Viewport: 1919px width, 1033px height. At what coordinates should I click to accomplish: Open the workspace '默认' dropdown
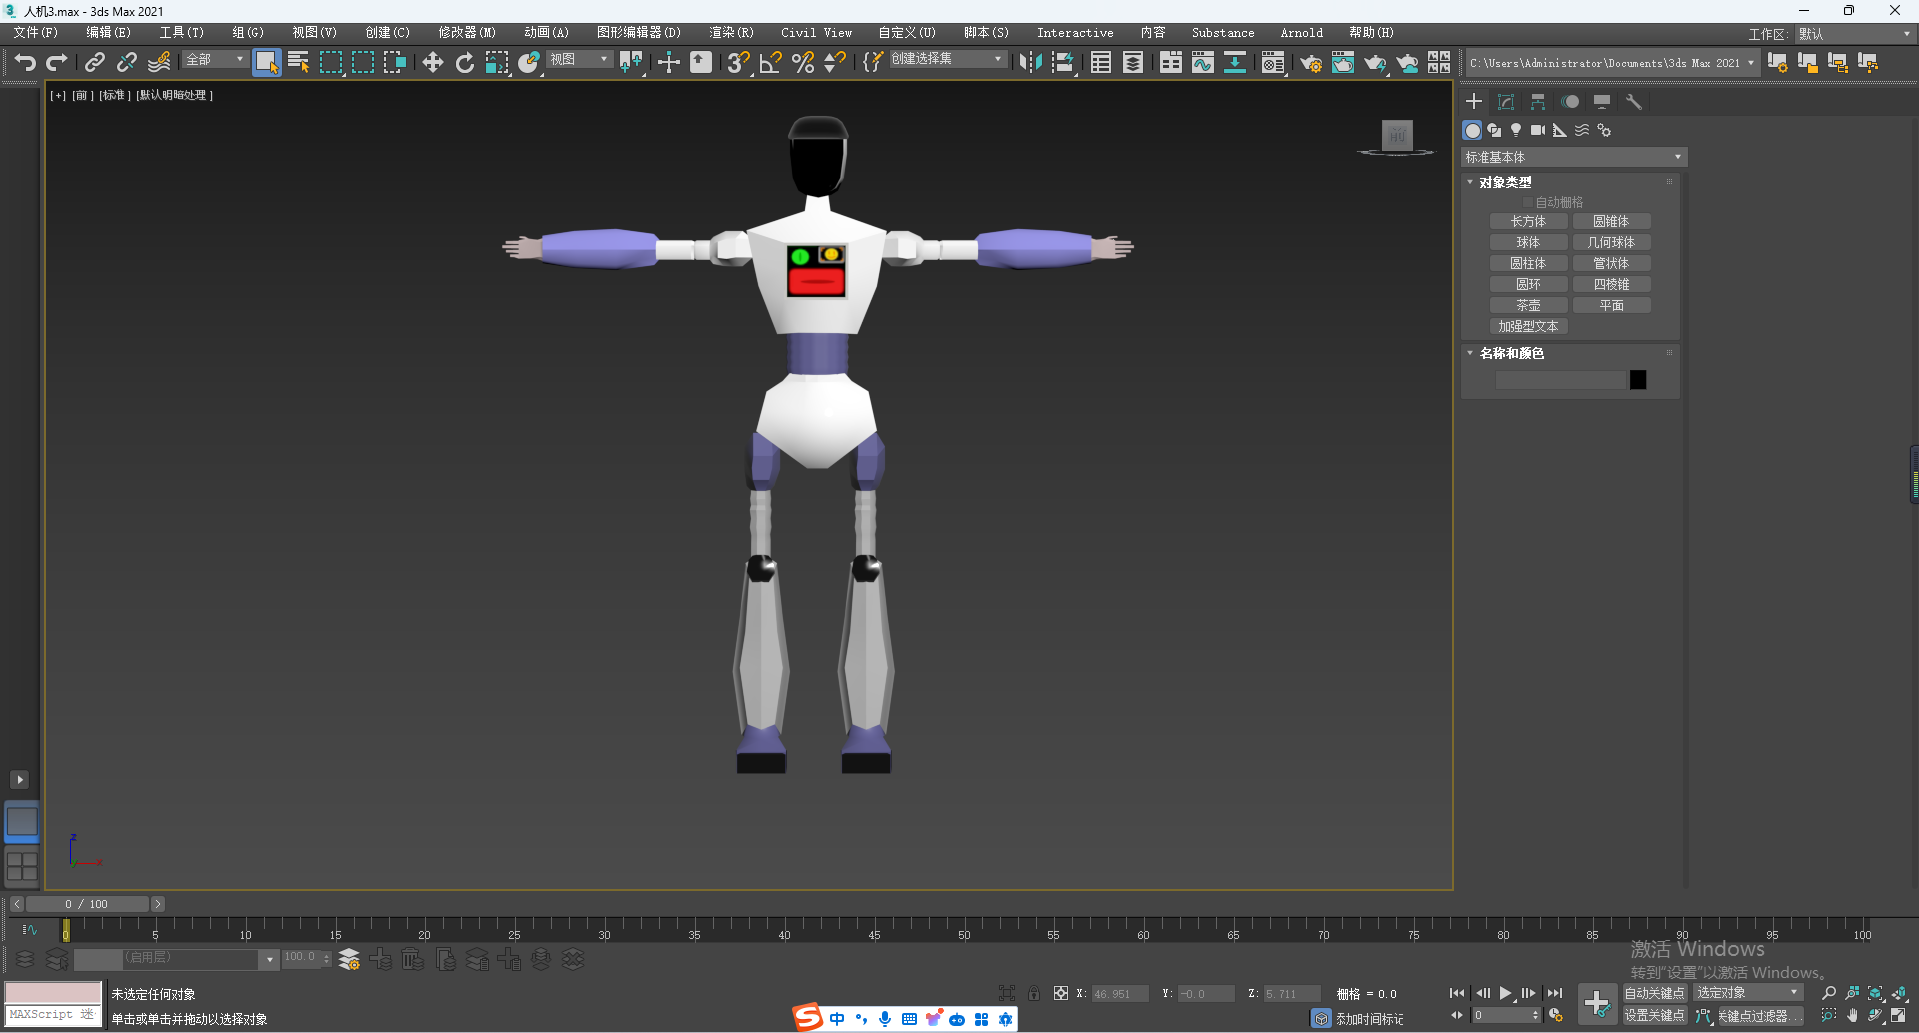coord(1855,34)
